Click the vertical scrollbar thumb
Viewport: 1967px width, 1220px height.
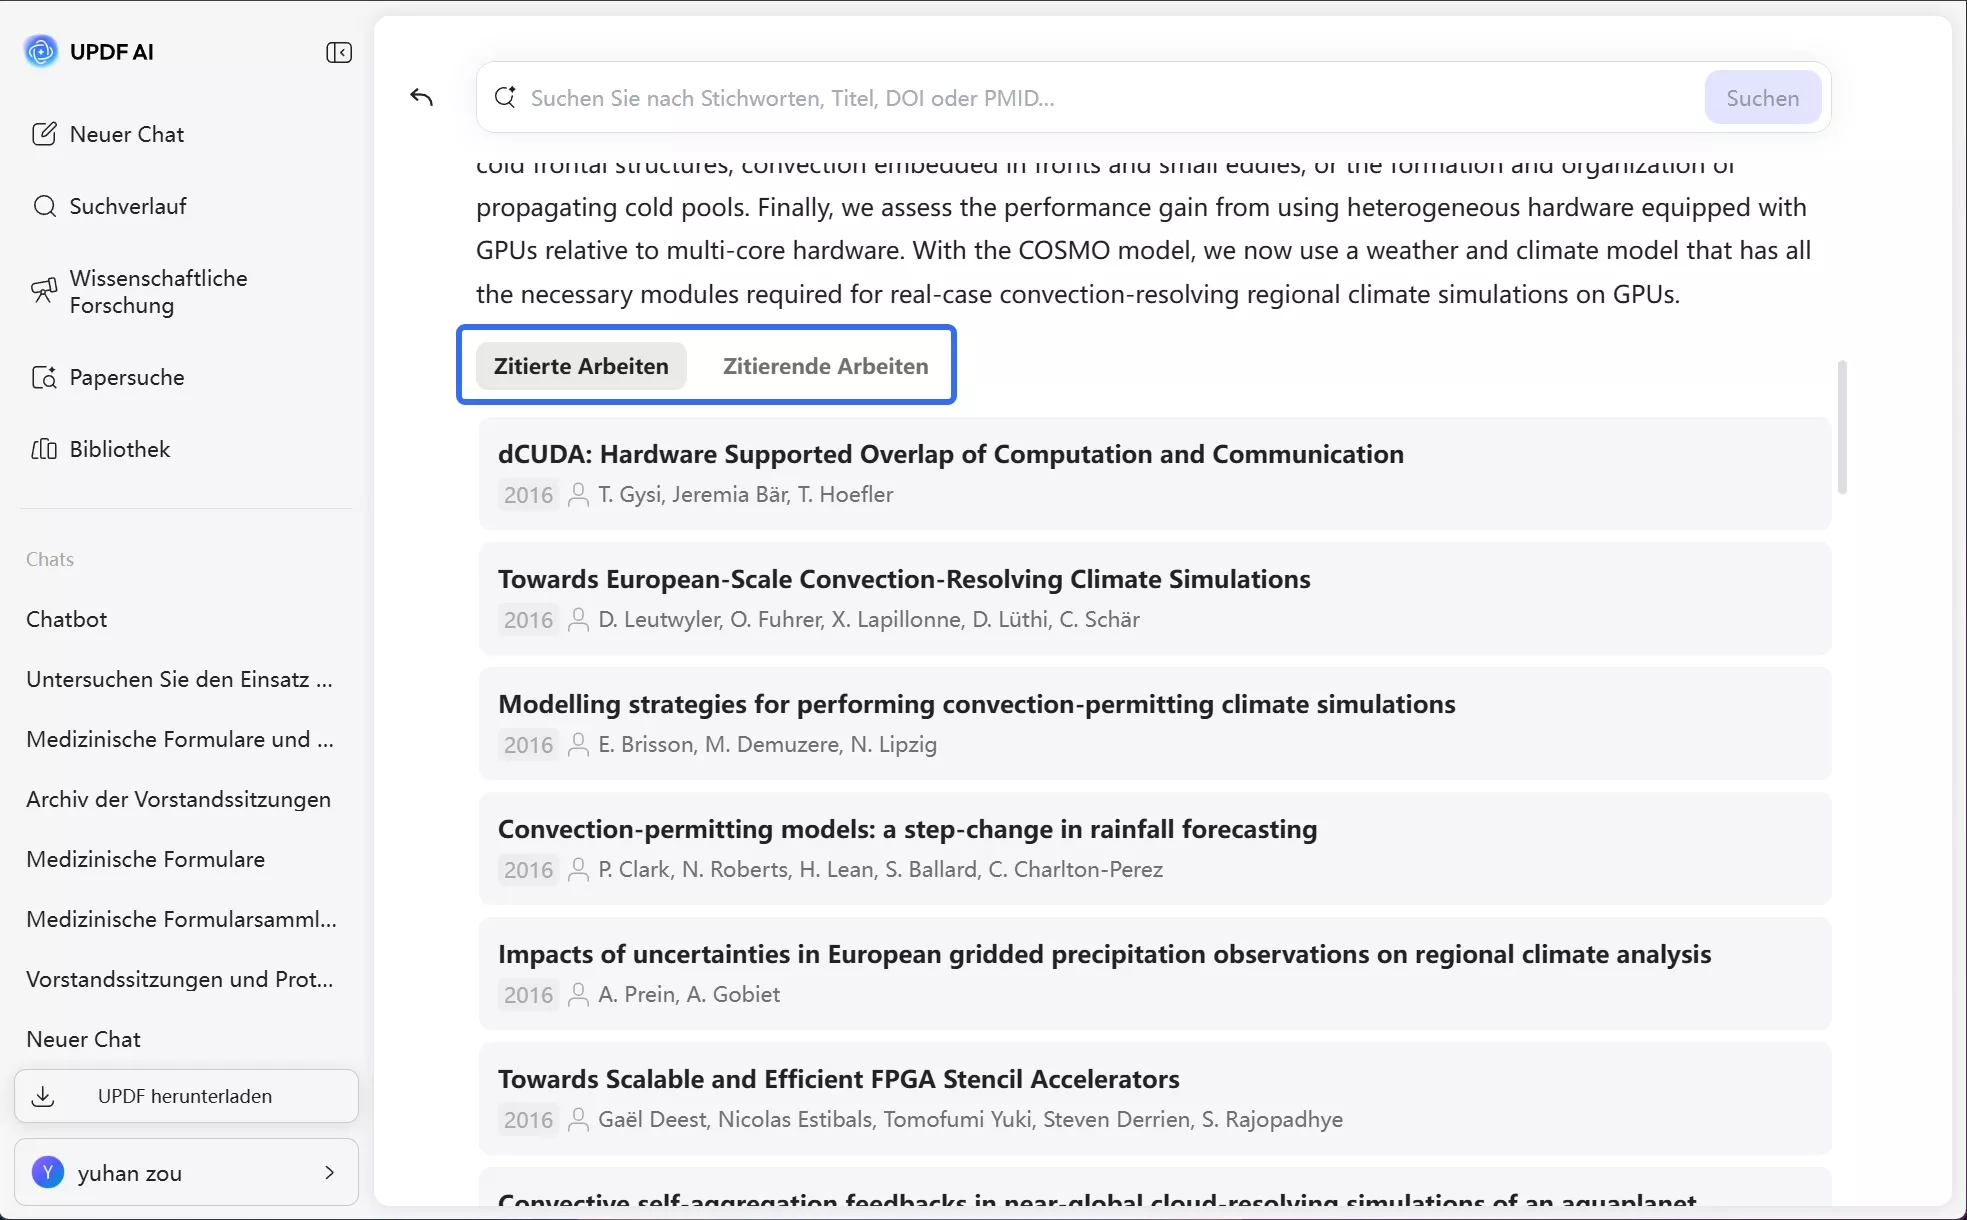[1842, 427]
